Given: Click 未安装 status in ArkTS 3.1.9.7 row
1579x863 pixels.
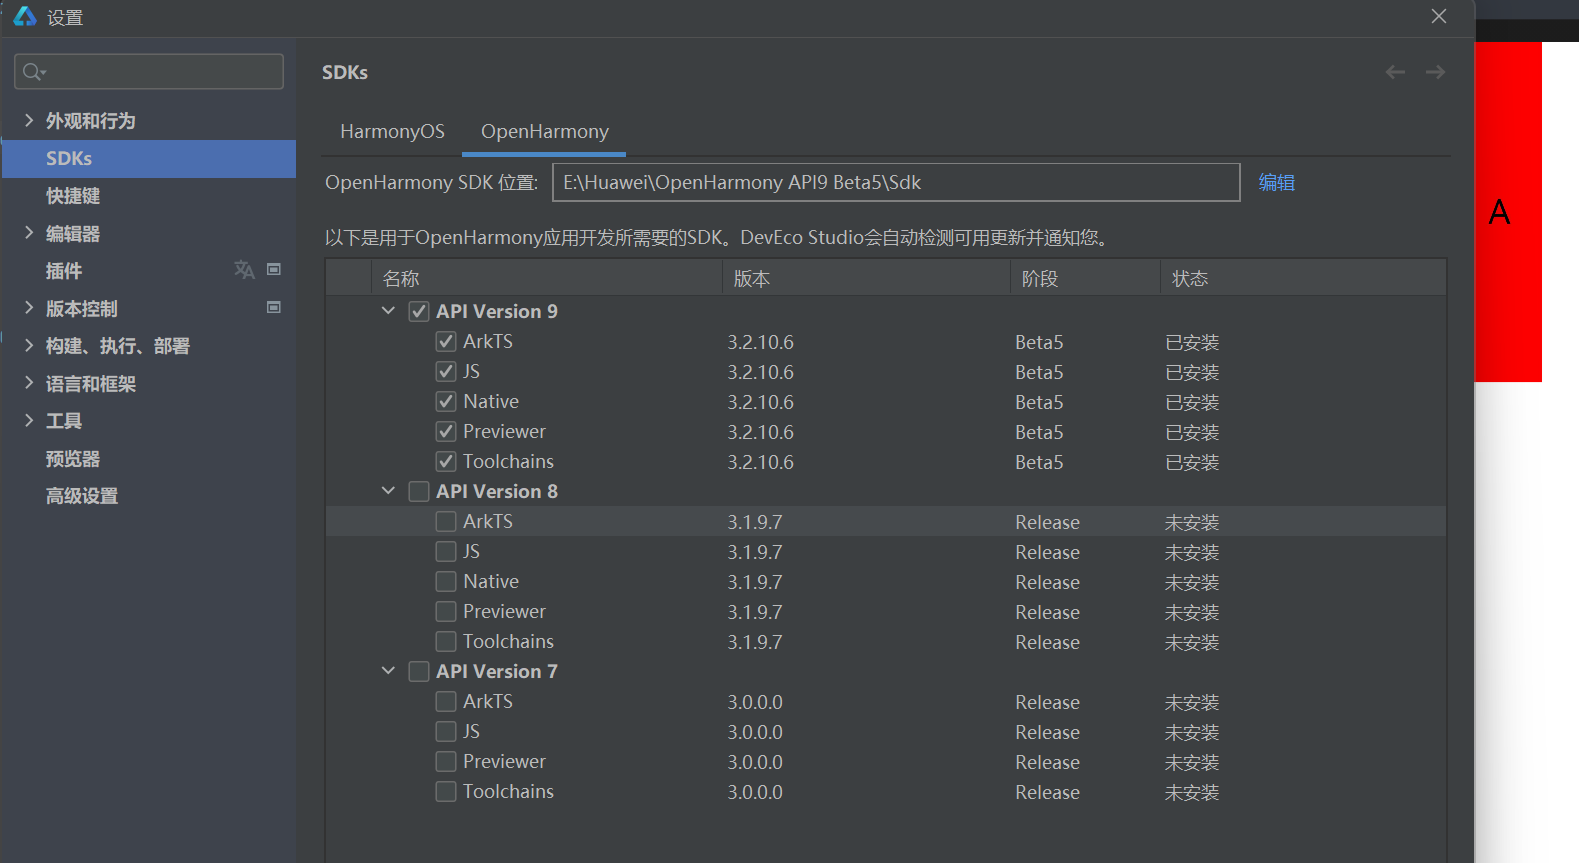Looking at the screenshot, I should click(x=1192, y=522).
